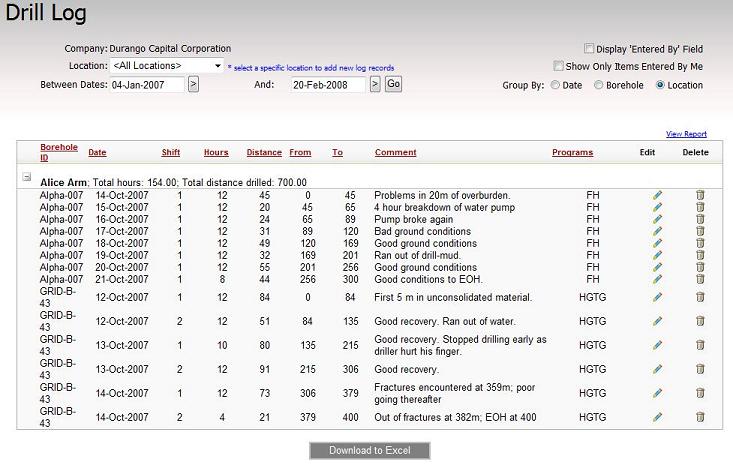Sort by Comment column header
This screenshot has height=471, width=733.
click(x=395, y=152)
